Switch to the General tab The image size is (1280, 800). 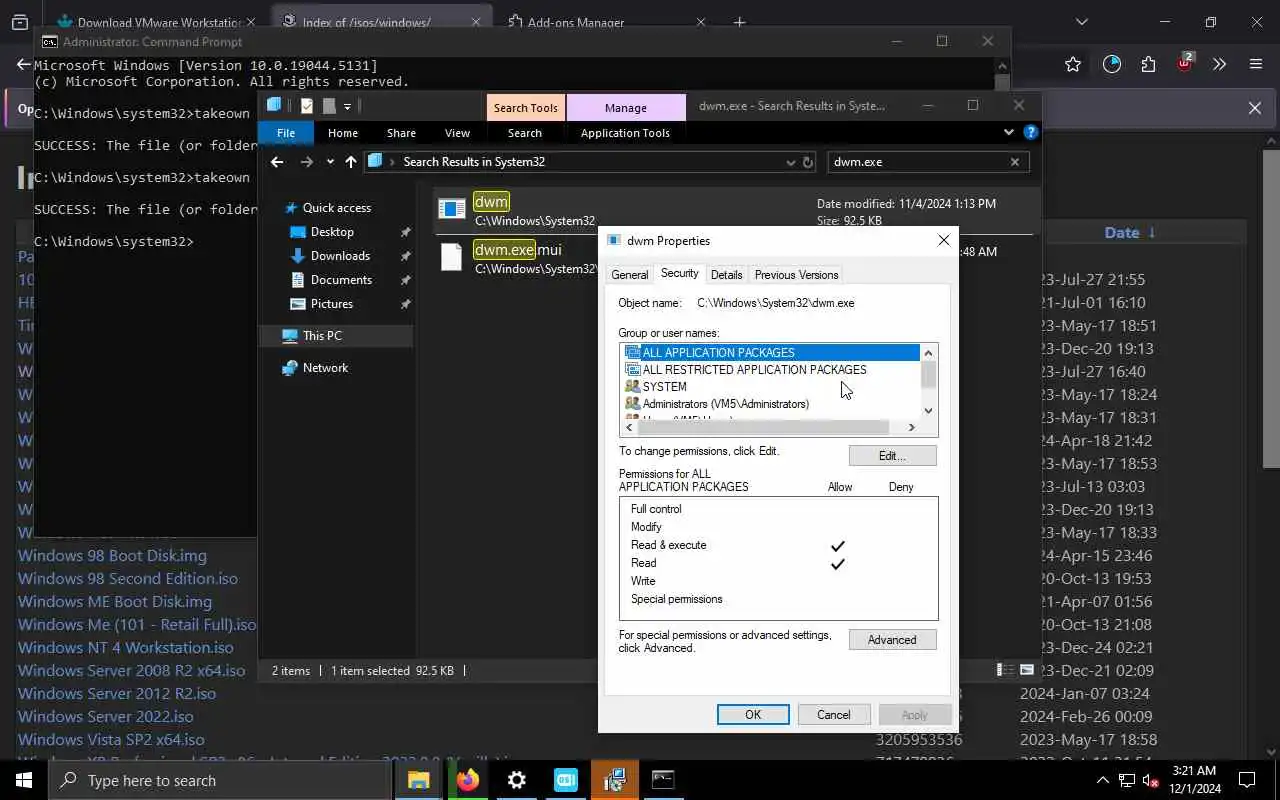pos(630,275)
